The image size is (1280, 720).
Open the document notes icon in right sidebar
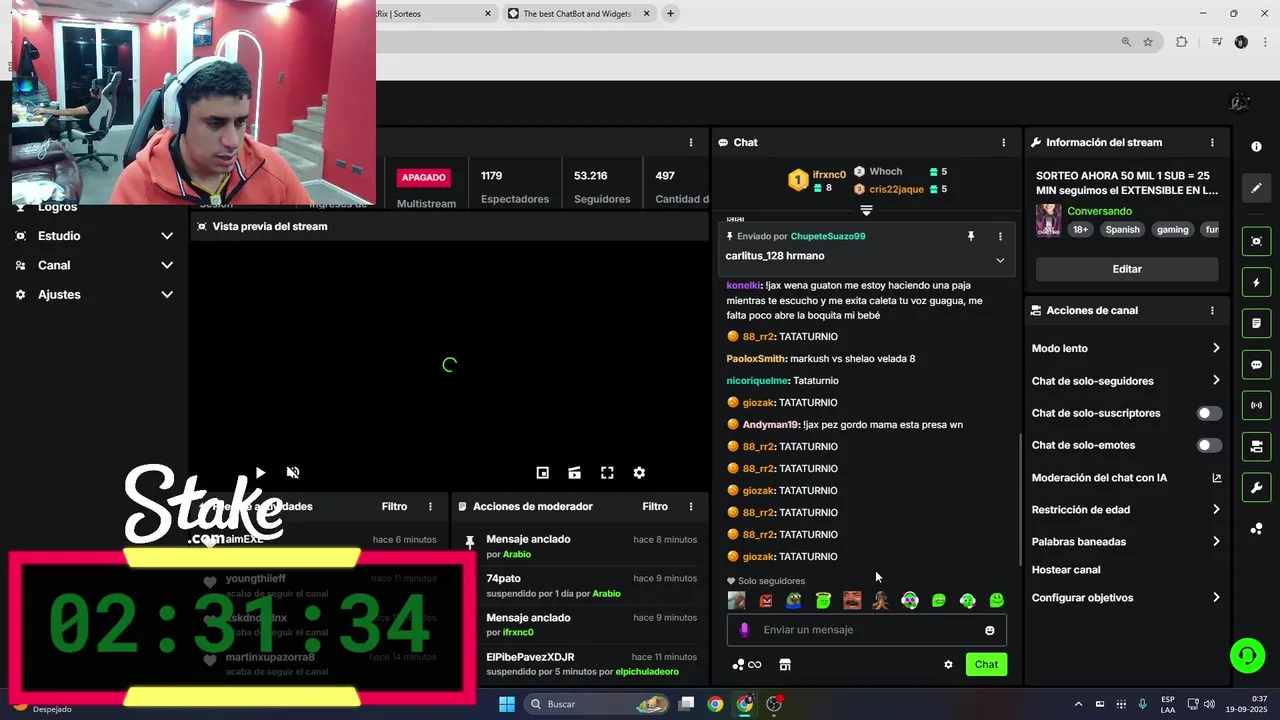coord(1256,324)
